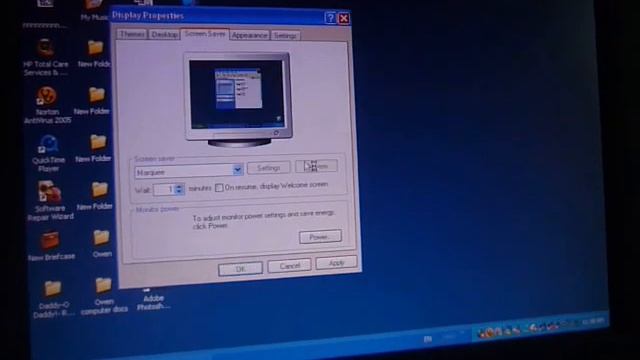Open HP Total Care Services icon
This screenshot has width=640, height=360.
coord(46,57)
